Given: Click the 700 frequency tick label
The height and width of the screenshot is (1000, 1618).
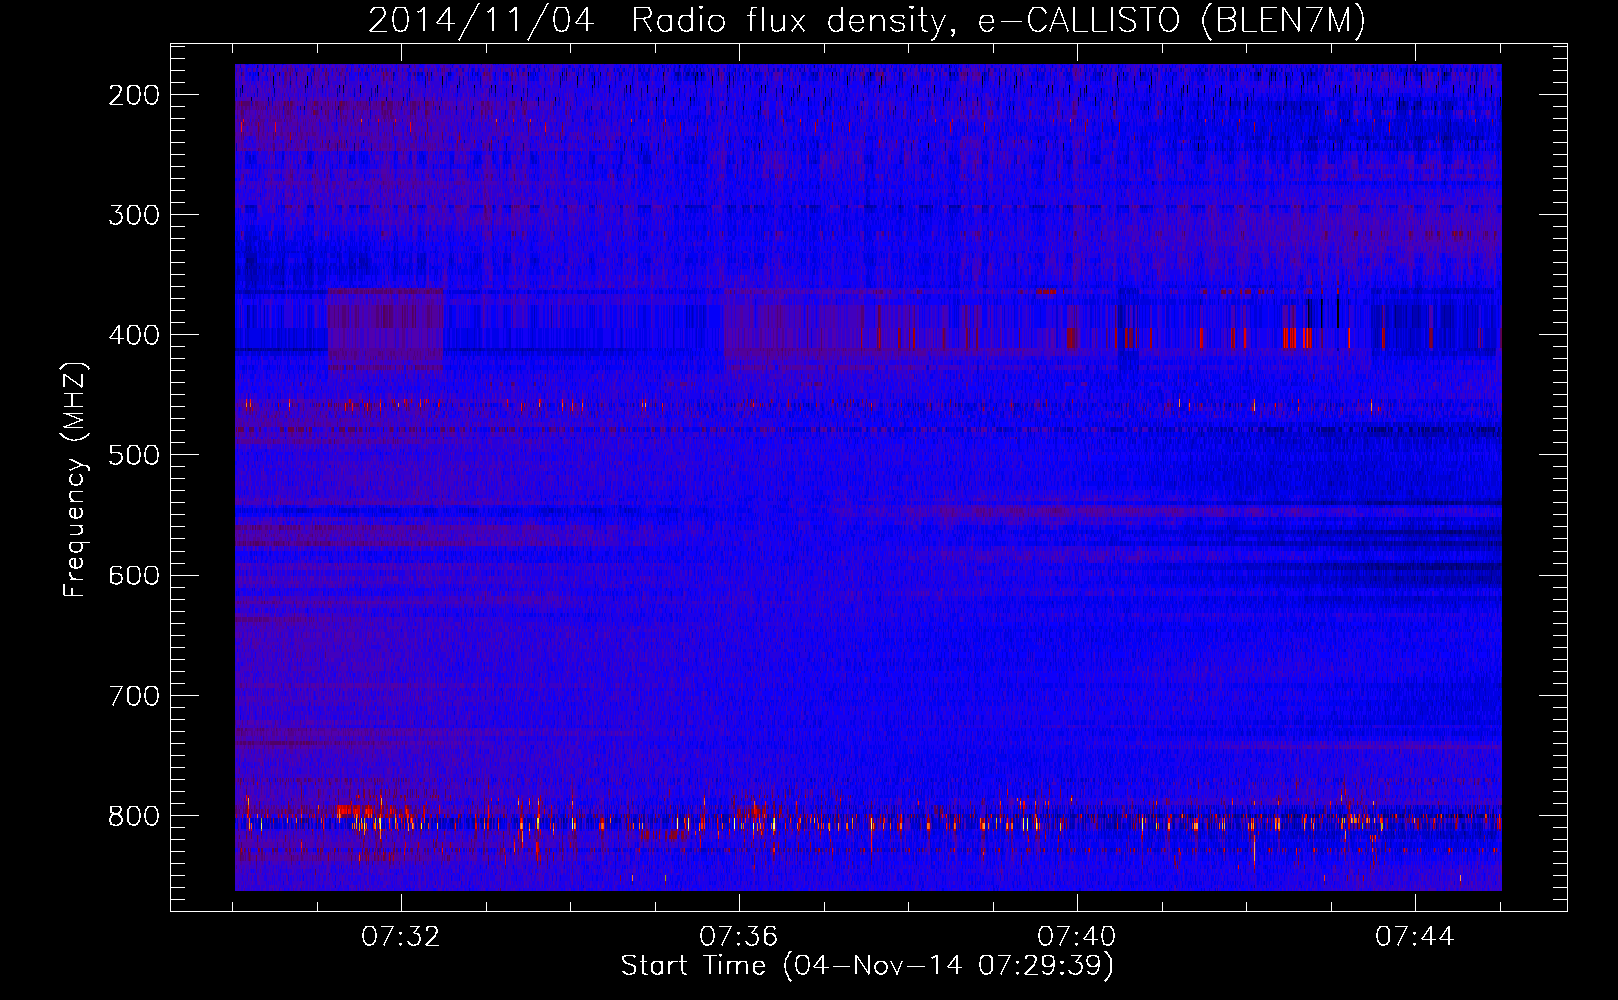Looking at the screenshot, I should tap(133, 695).
